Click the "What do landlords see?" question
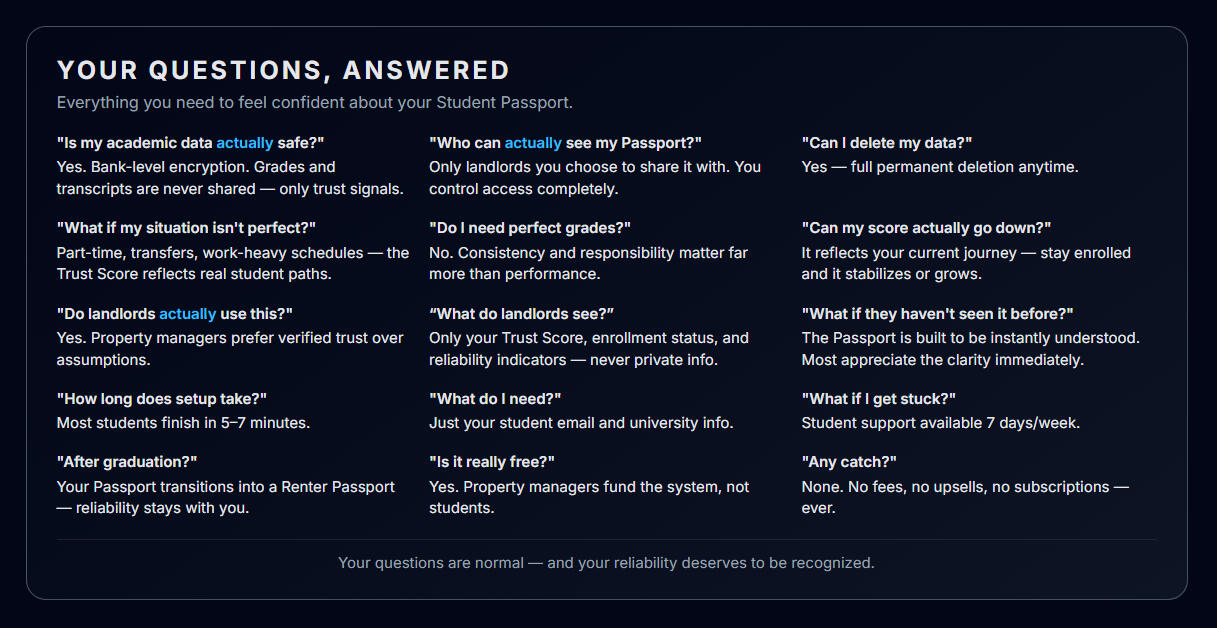This screenshot has height=628, width=1217. (x=521, y=314)
